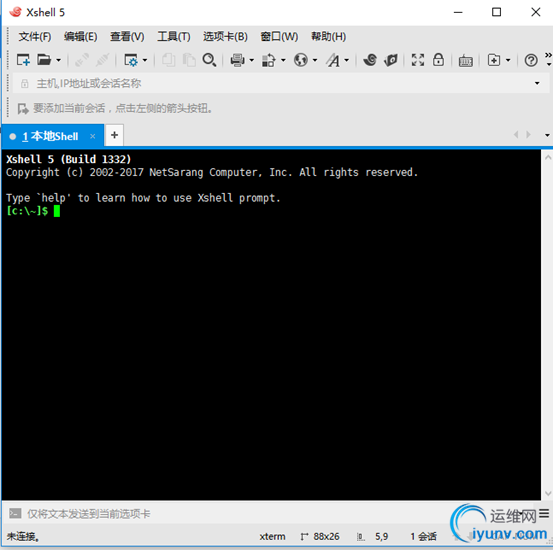Image resolution: width=553 pixels, height=550 pixels.
Task: Toggle full screen mode icon
Action: coord(418,60)
